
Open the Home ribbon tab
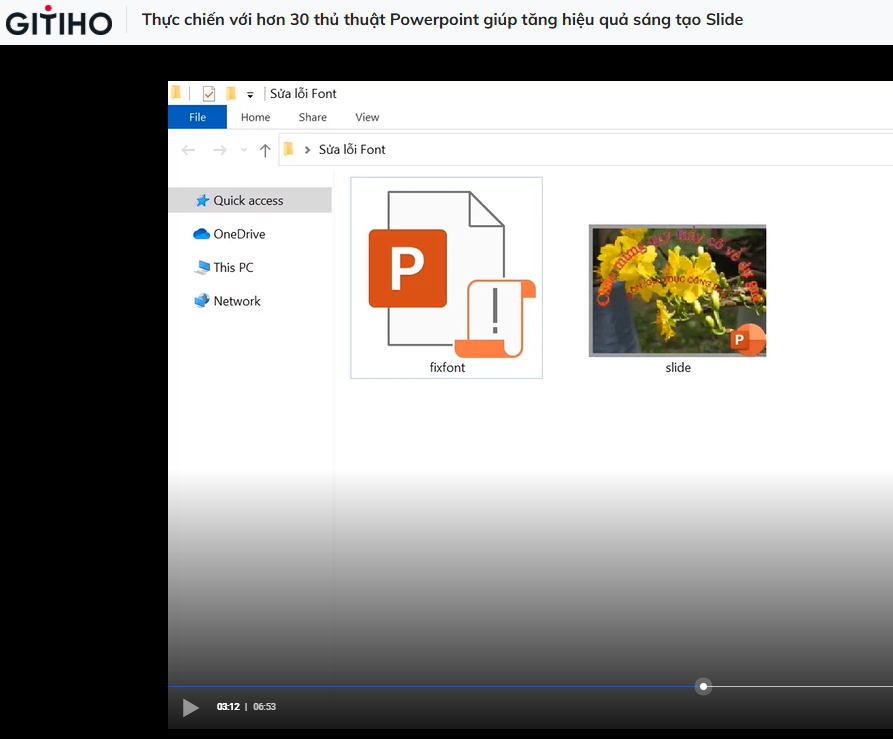(255, 117)
